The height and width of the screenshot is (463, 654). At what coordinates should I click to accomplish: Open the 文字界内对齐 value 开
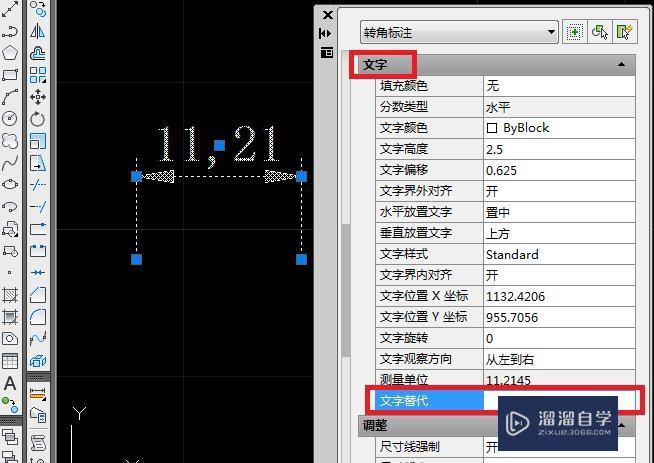(x=559, y=275)
